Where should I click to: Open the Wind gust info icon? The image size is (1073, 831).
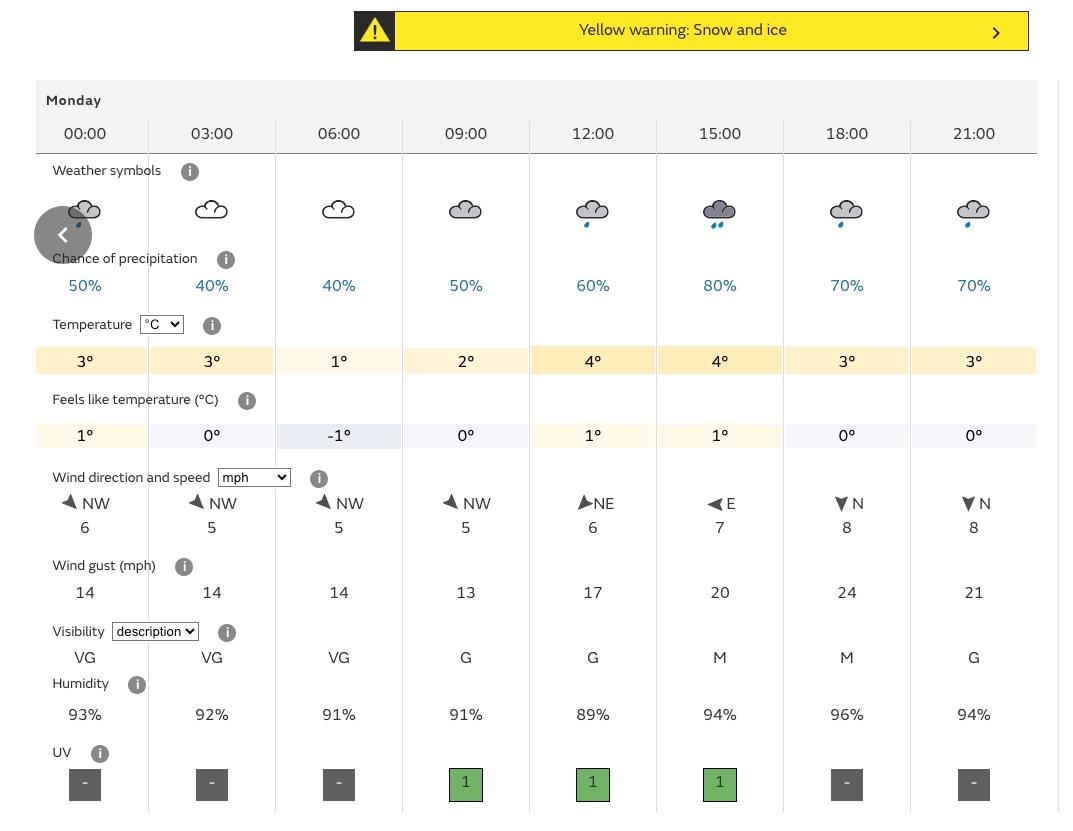coord(184,567)
